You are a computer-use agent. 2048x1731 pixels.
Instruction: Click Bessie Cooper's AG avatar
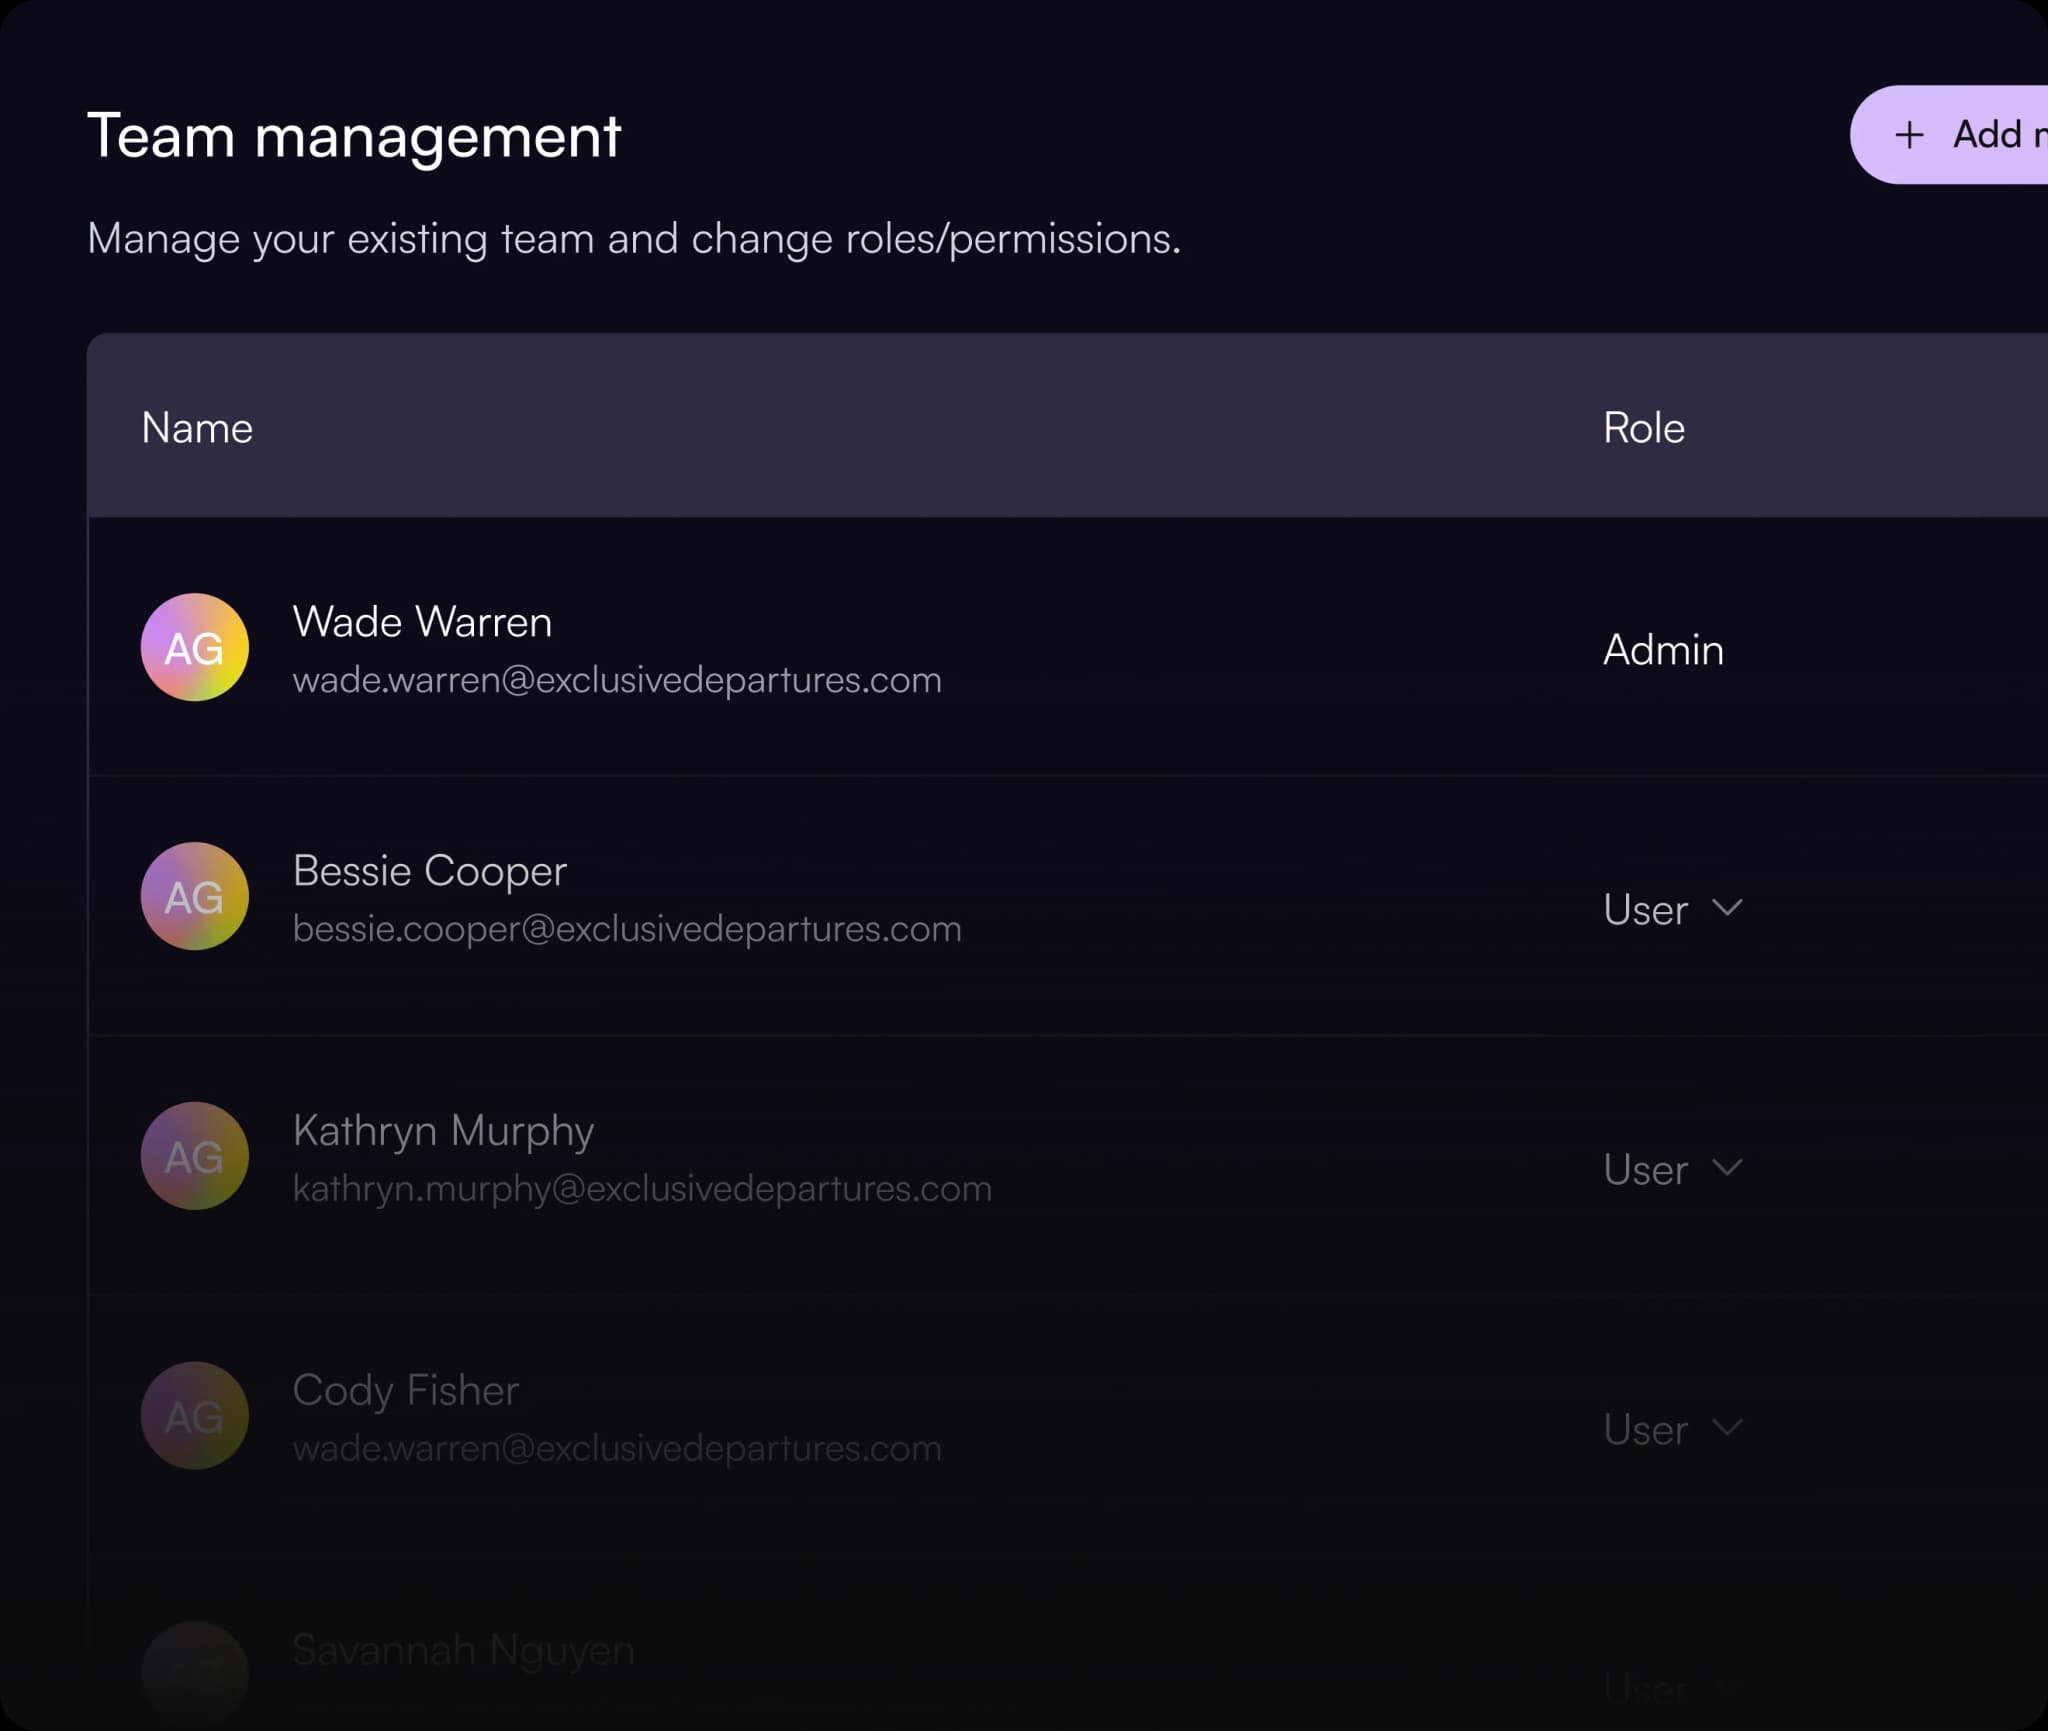click(194, 896)
